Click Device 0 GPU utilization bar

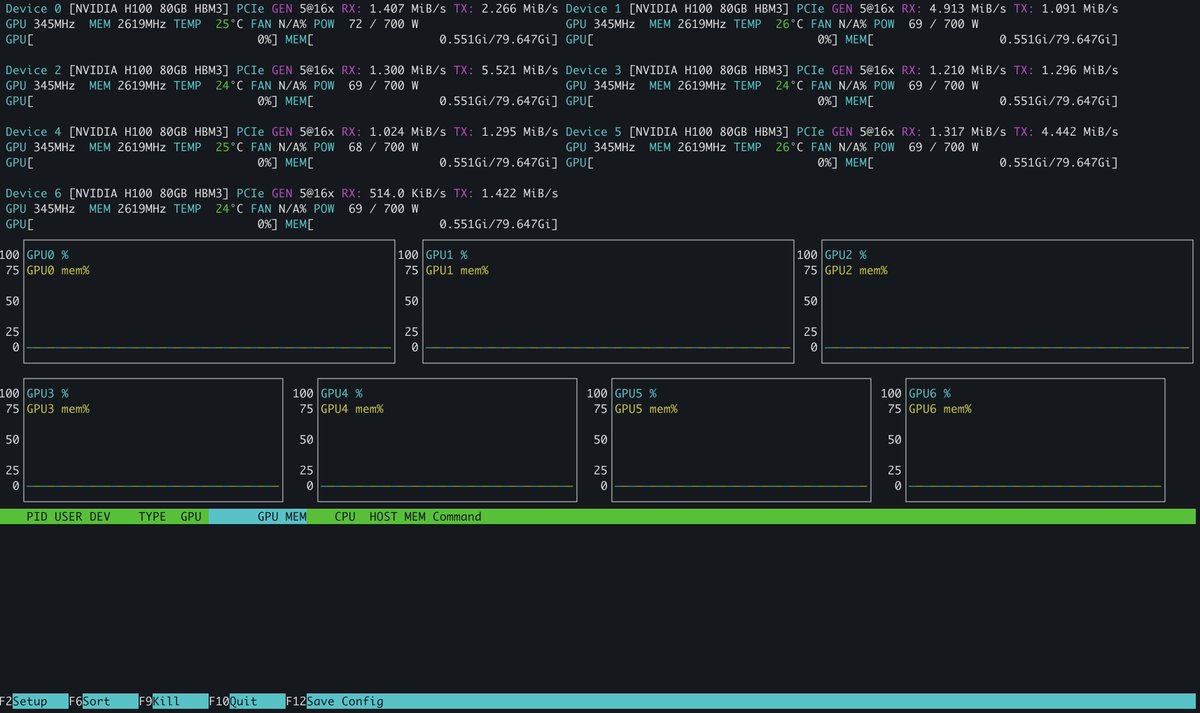tap(142, 41)
